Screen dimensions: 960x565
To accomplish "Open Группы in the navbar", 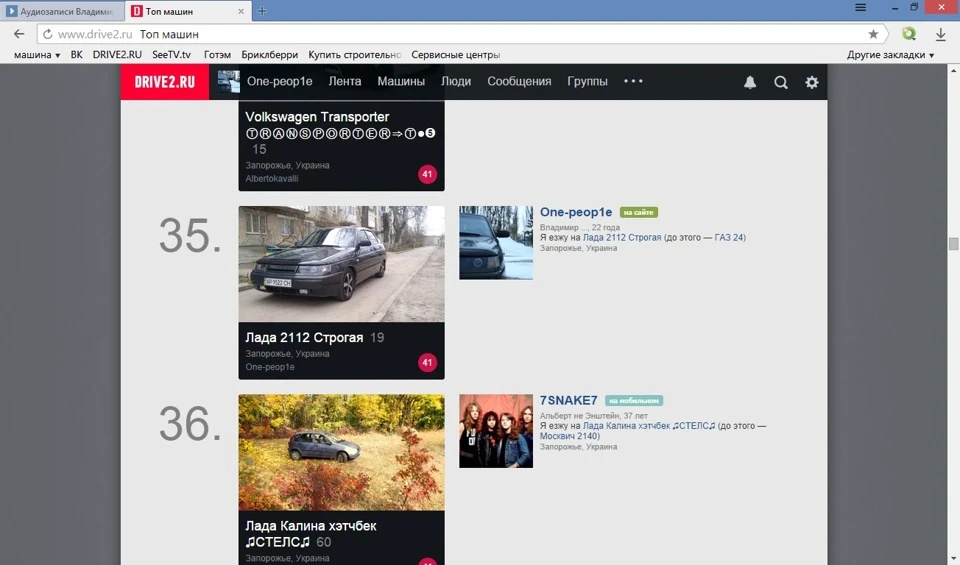I will [587, 81].
